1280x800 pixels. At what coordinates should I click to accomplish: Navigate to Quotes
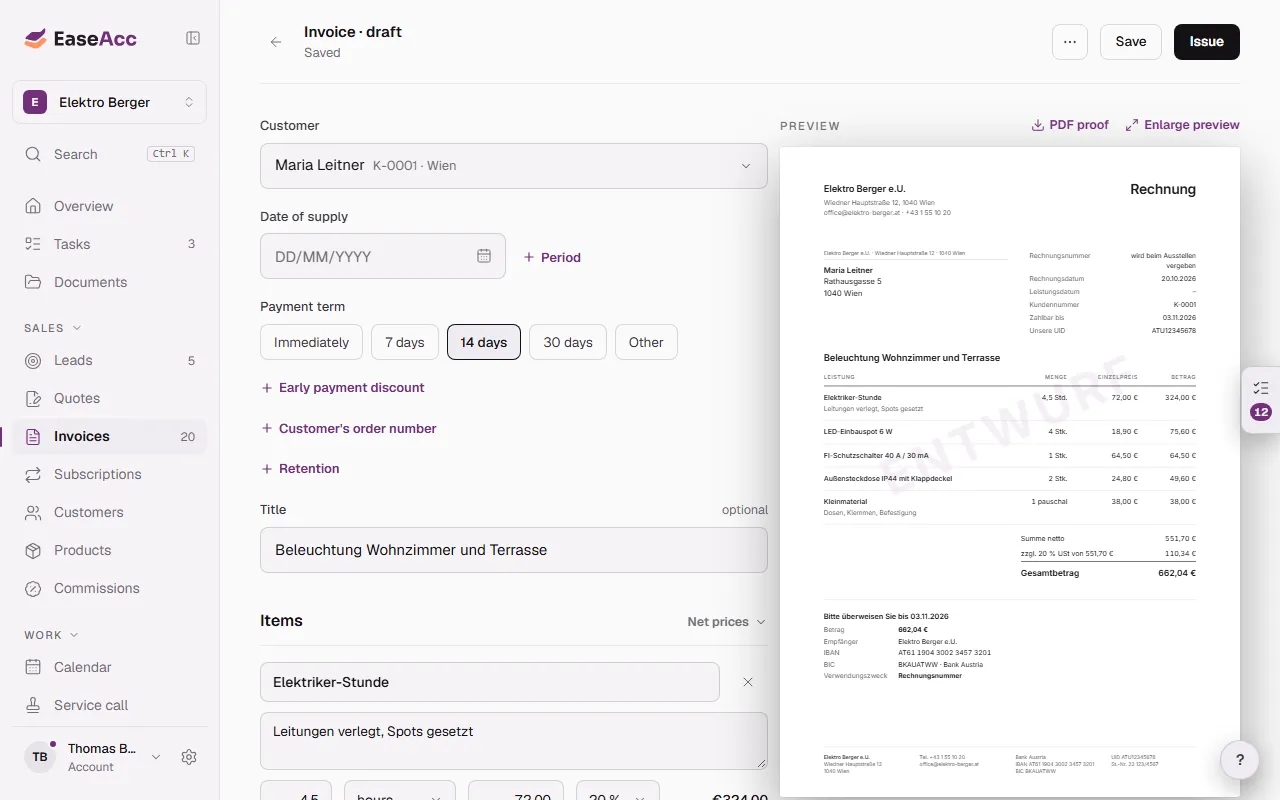110,398
